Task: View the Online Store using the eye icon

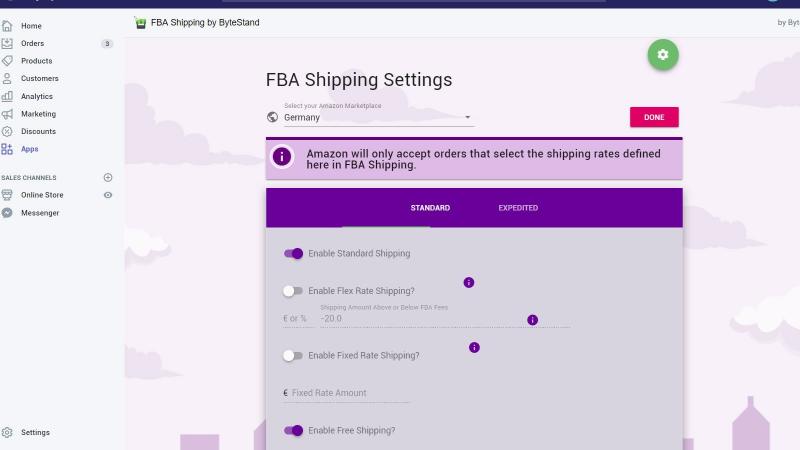Action: pos(108,195)
